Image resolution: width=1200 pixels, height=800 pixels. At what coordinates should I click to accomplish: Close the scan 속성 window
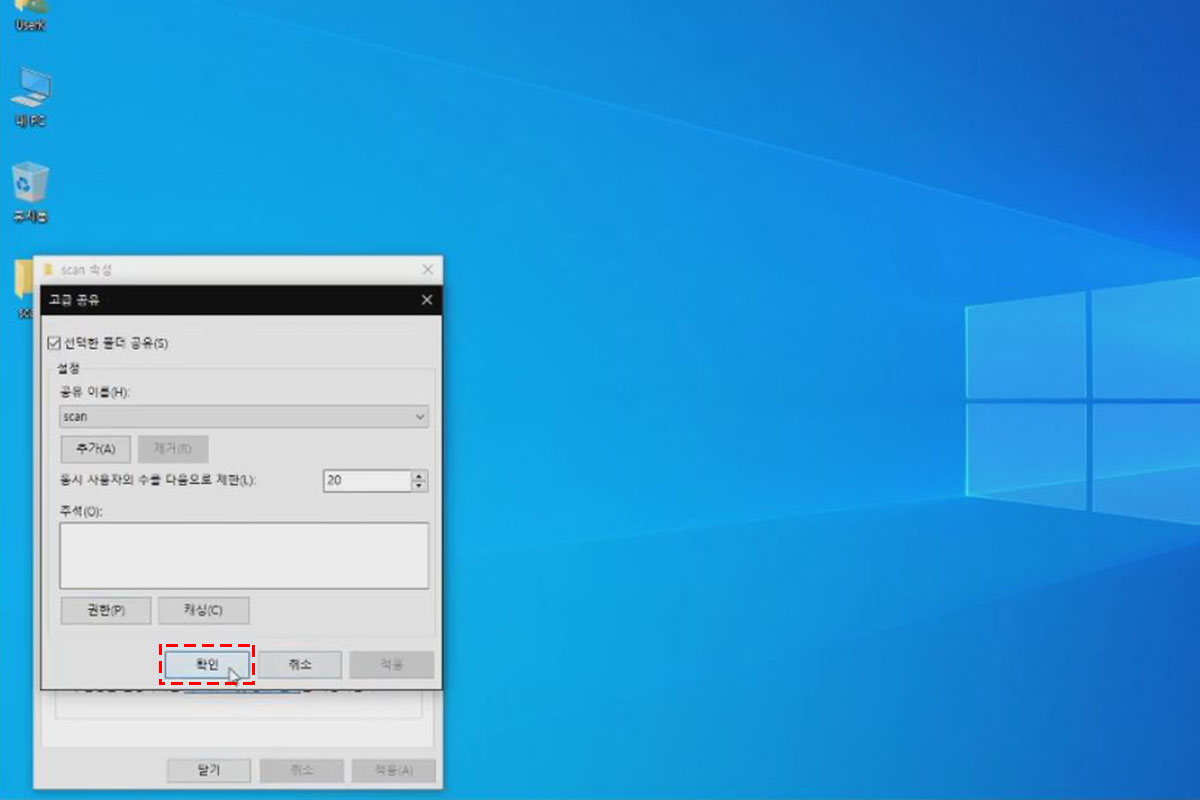click(428, 270)
